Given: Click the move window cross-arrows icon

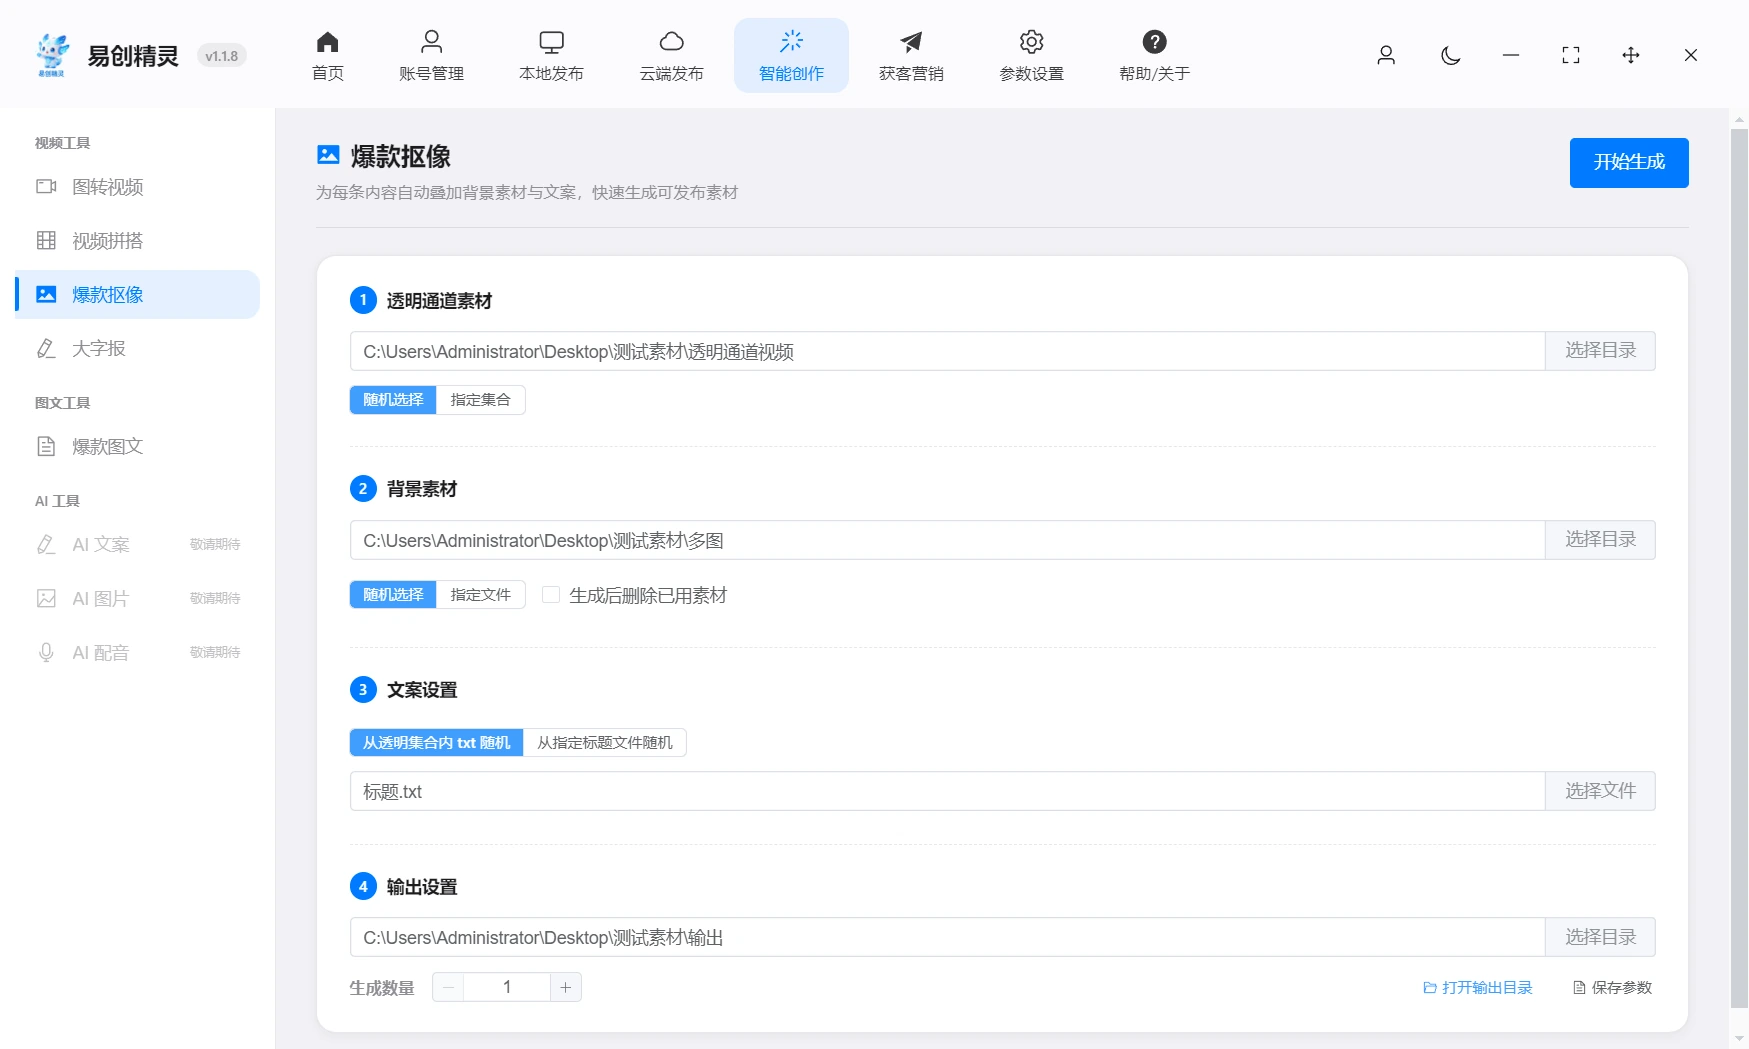Looking at the screenshot, I should (x=1631, y=55).
